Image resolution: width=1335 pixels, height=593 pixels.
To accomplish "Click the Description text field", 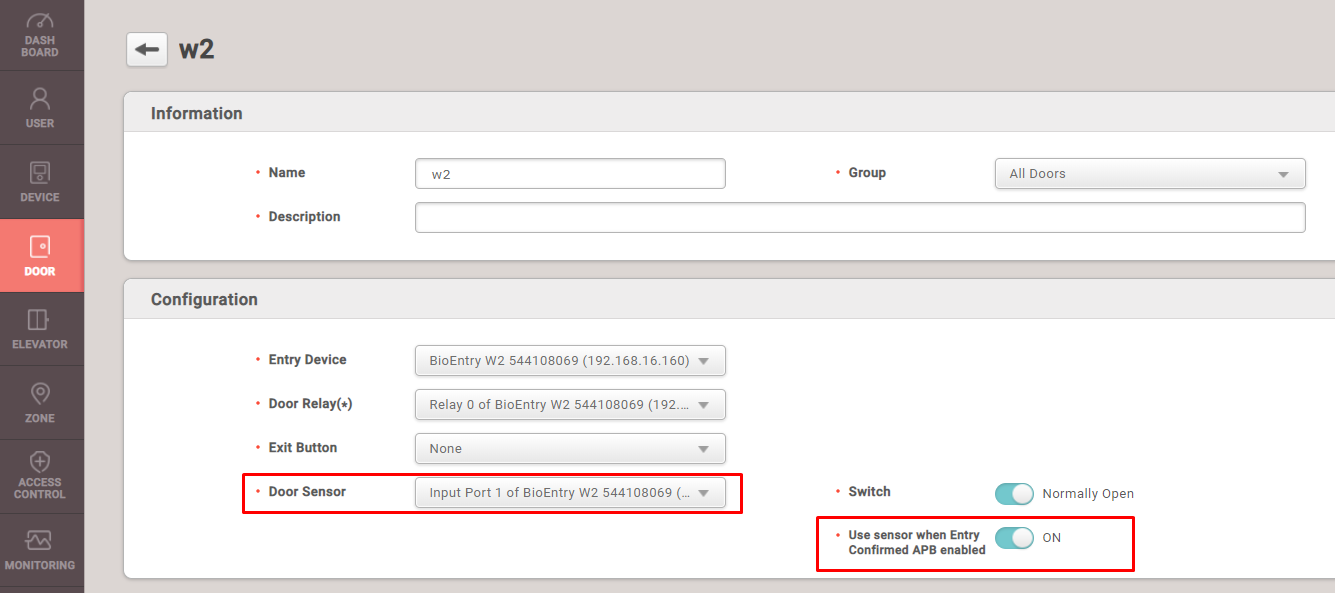I will click(859, 218).
